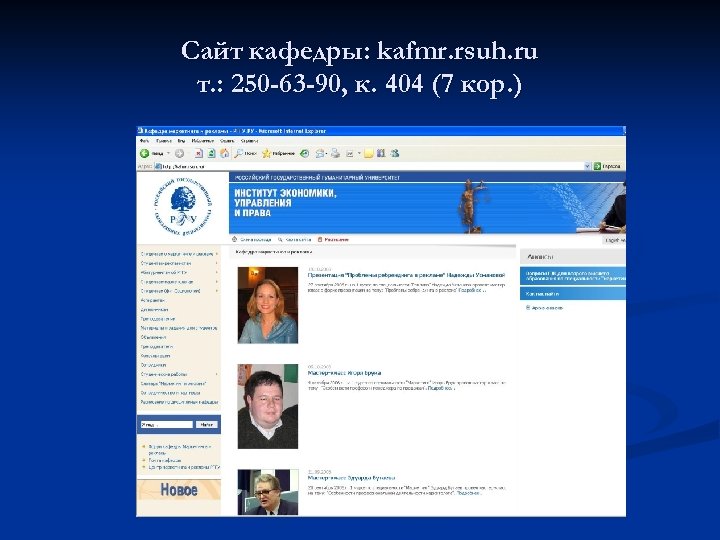720x540 pixels.
Task: Click the Edit page toolbar icon
Action: (x=350, y=154)
